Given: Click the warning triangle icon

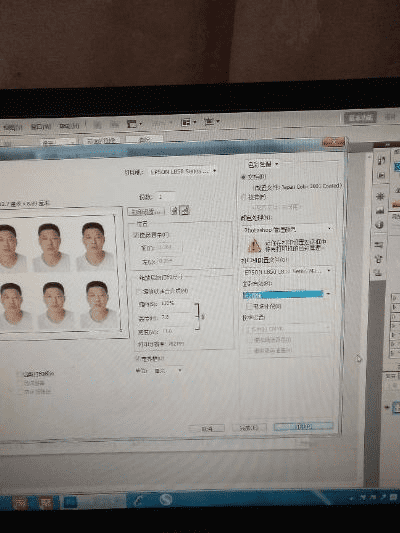Looking at the screenshot, I should pyautogui.click(x=254, y=245).
